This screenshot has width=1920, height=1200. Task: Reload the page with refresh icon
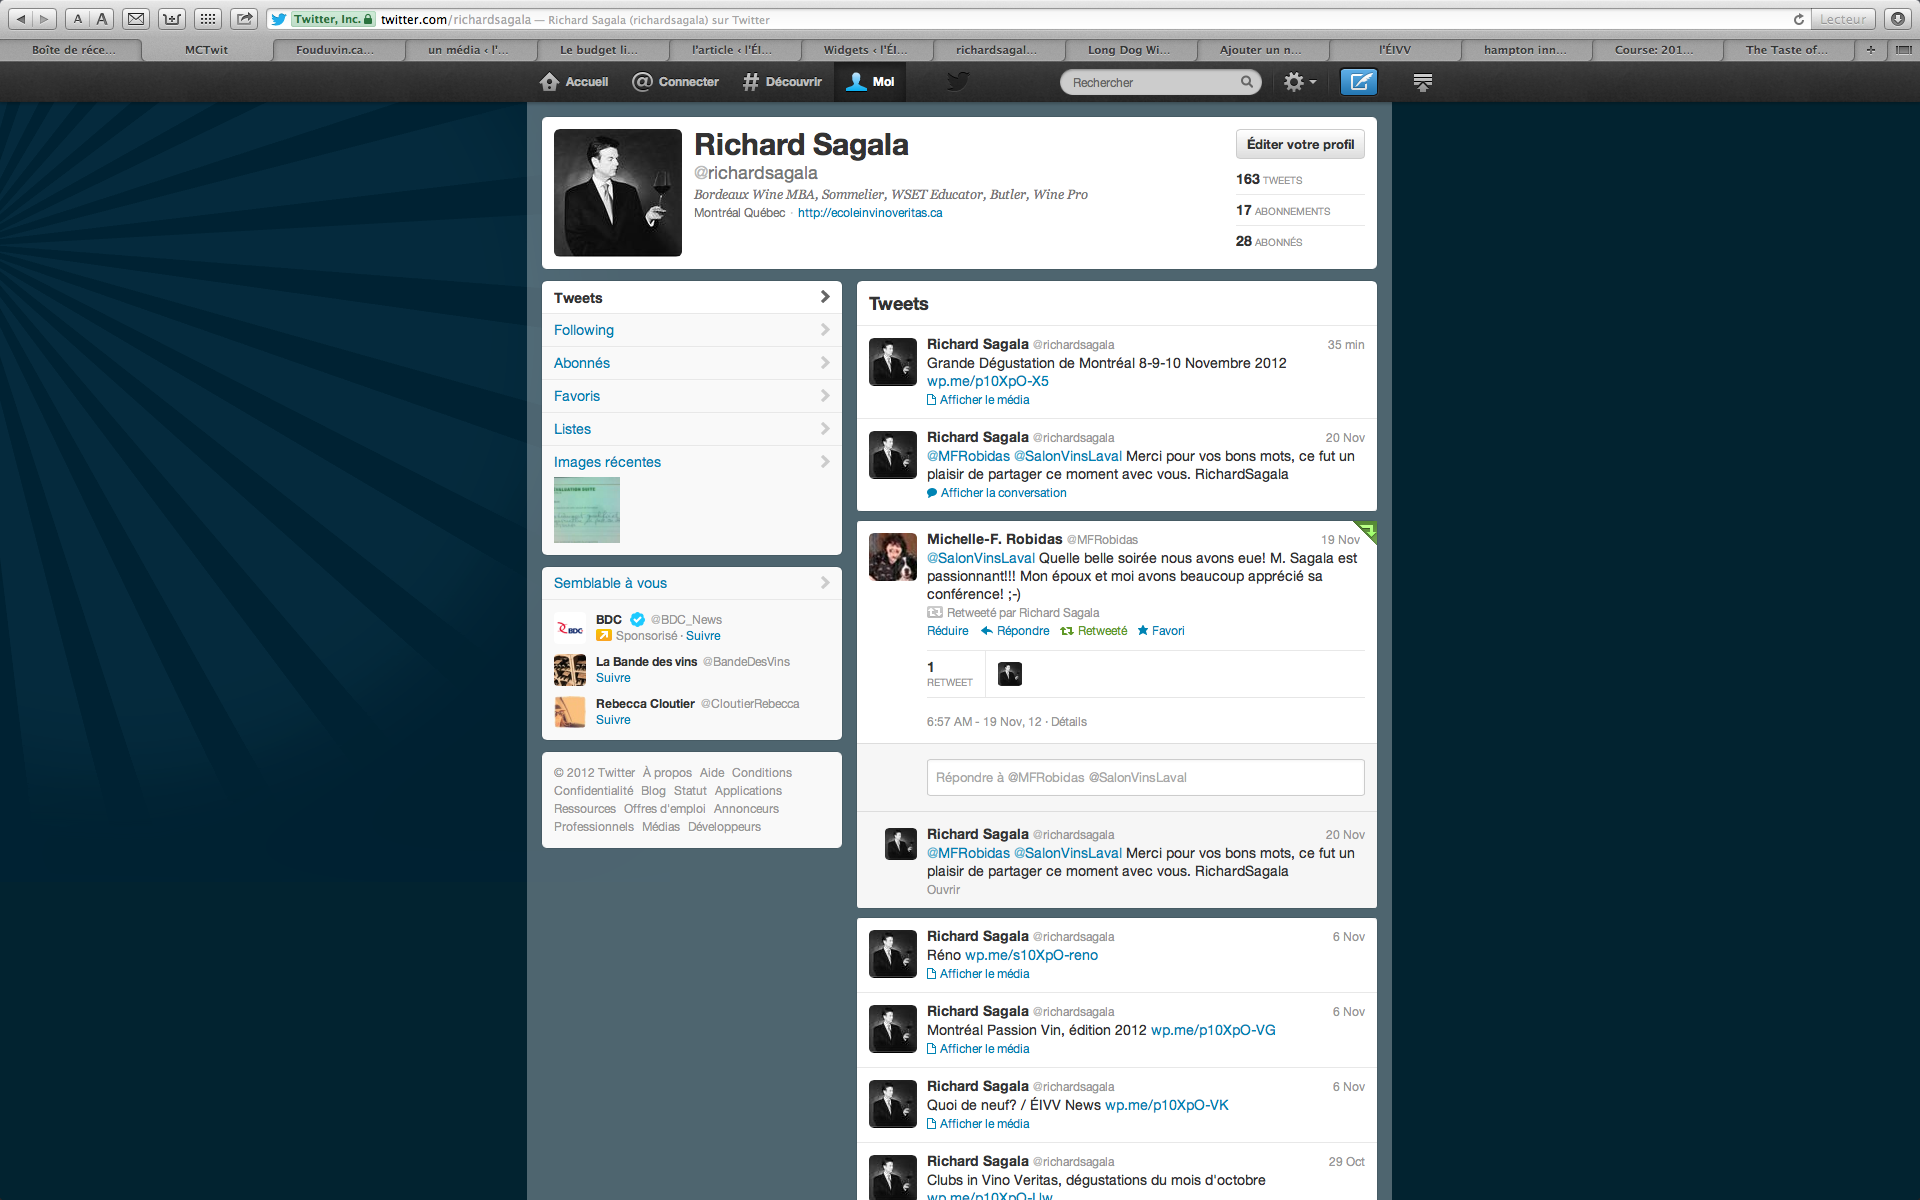1798,19
